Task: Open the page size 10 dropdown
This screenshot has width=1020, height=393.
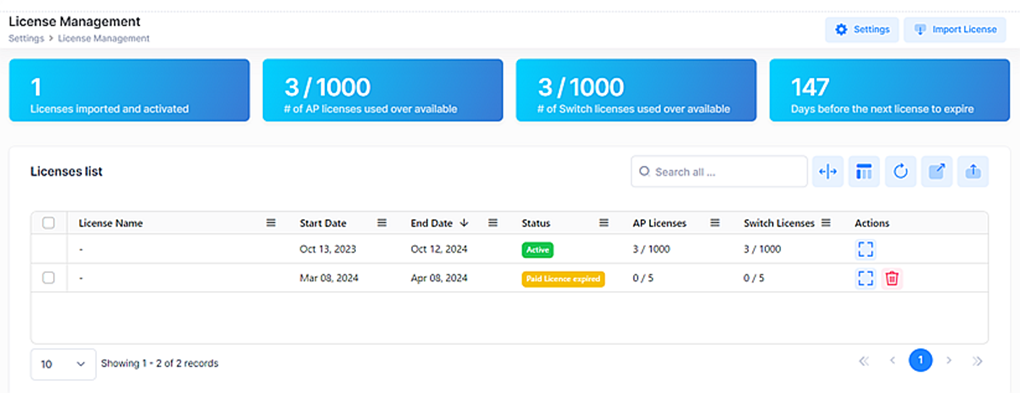Action: click(63, 364)
